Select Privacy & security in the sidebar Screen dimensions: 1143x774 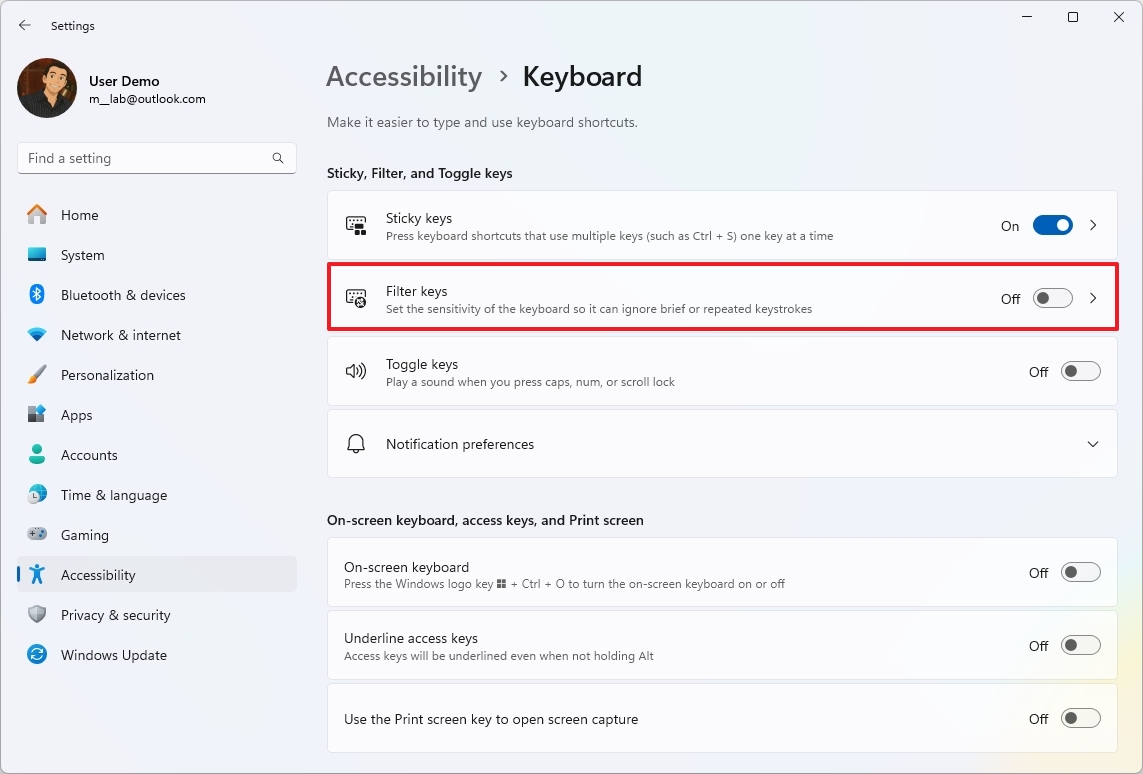coord(116,615)
